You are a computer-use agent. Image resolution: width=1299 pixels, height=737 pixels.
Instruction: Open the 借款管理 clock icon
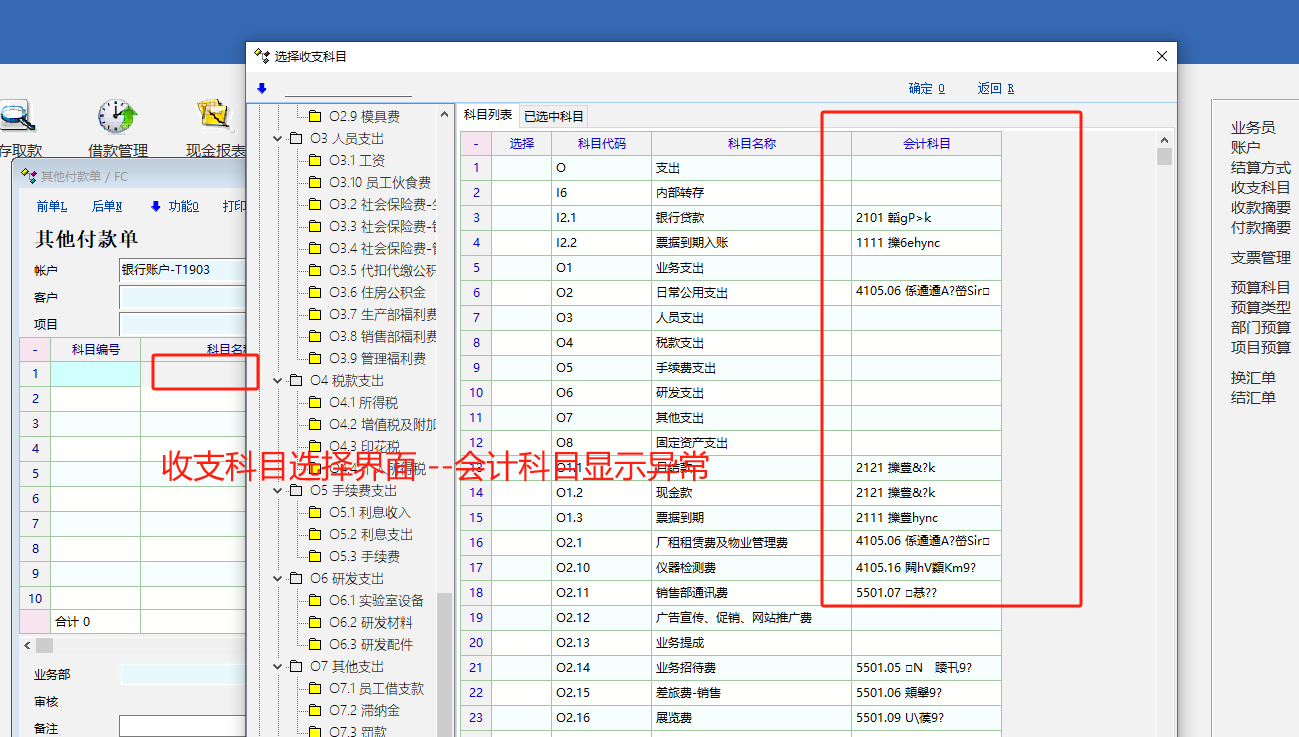[x=117, y=117]
